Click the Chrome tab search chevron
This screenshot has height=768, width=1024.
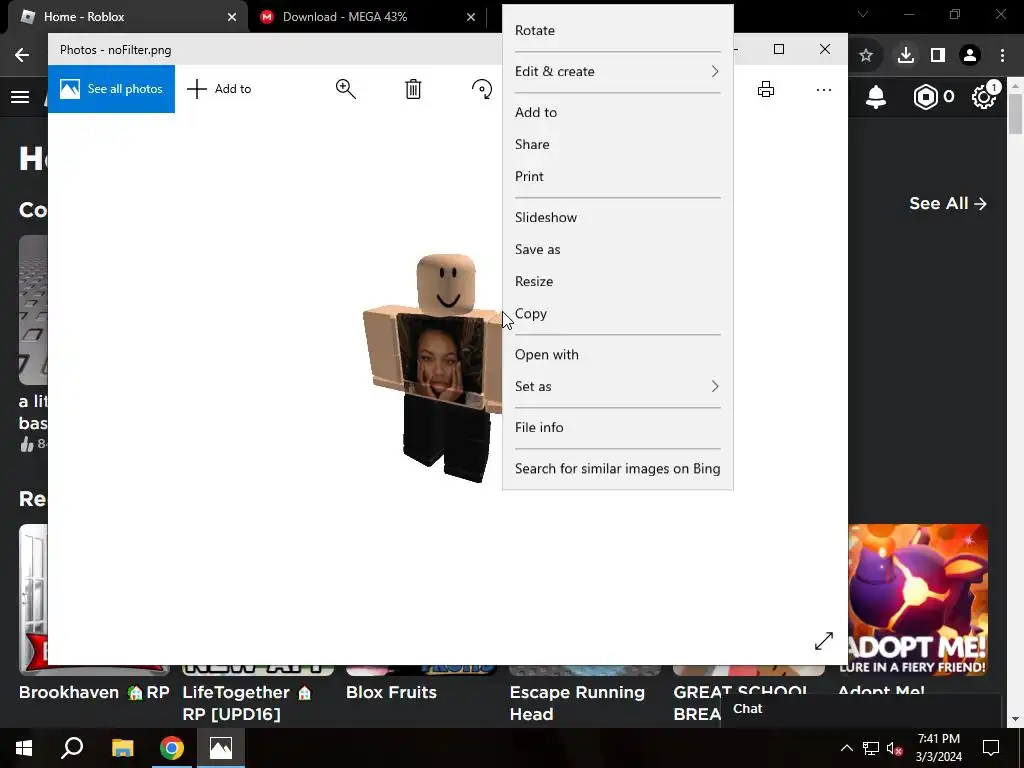(x=863, y=14)
